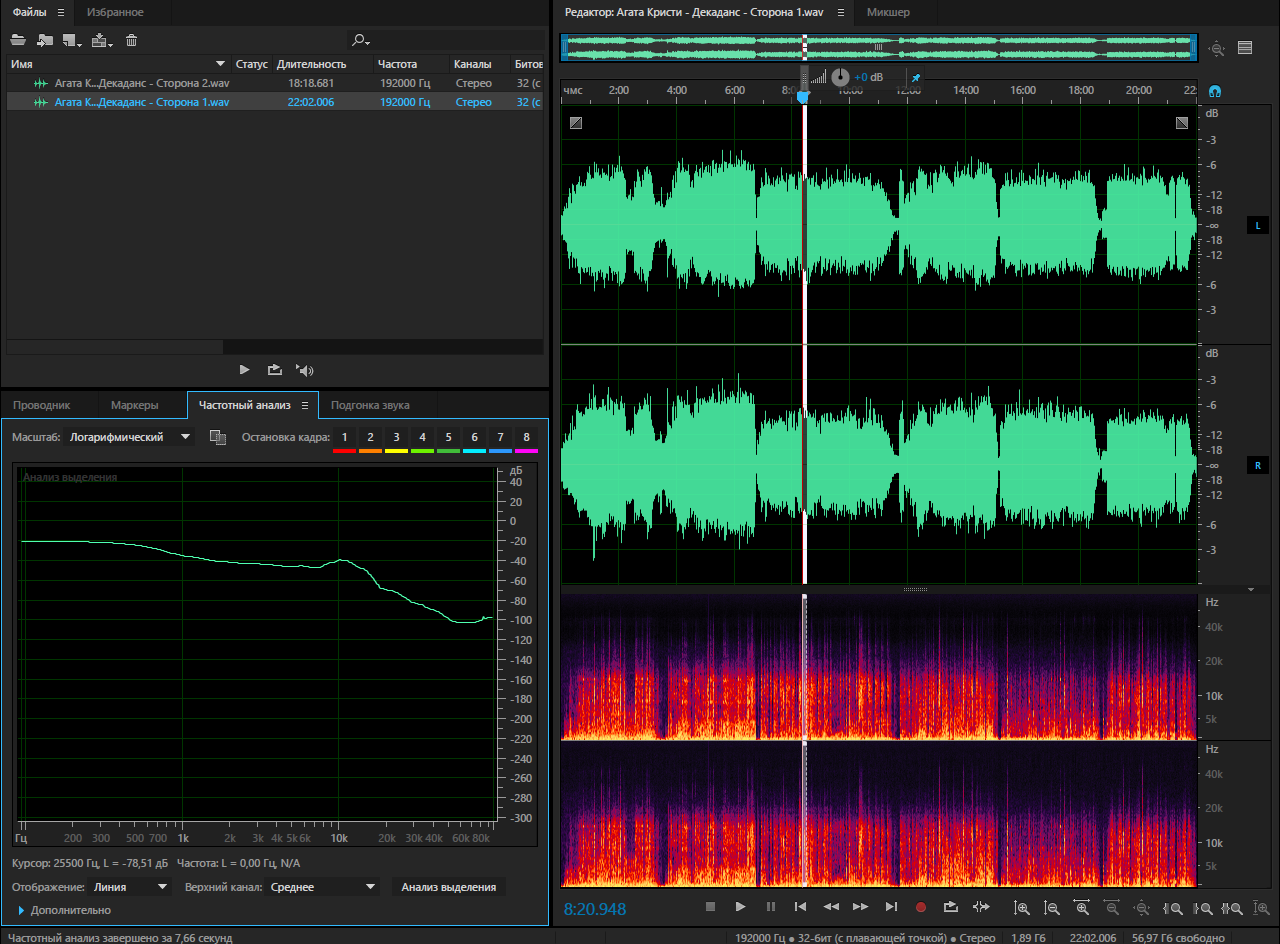Viewport: 1280px width, 944px height.
Task: Toggle autoplay speaker icon in Files panel
Action: coord(304,370)
